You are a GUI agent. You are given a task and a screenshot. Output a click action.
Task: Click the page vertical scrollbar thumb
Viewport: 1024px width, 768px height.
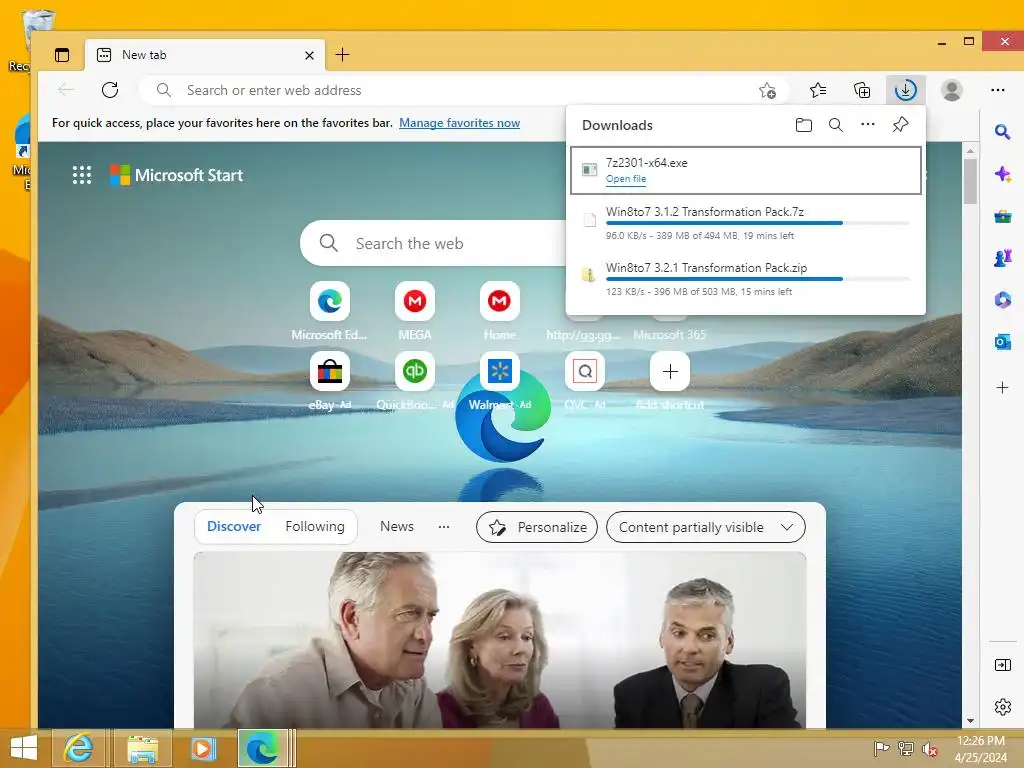point(970,181)
